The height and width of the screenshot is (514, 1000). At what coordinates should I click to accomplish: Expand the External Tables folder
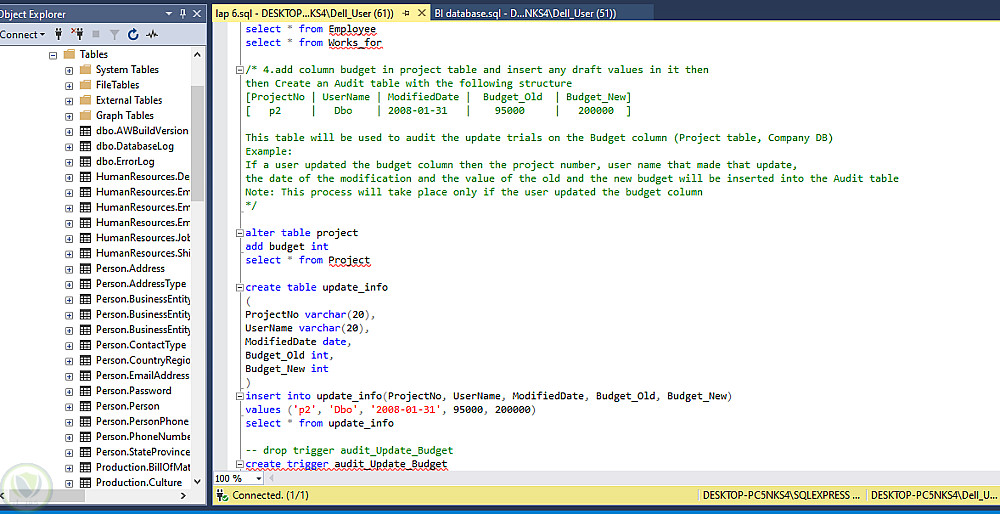tap(69, 101)
